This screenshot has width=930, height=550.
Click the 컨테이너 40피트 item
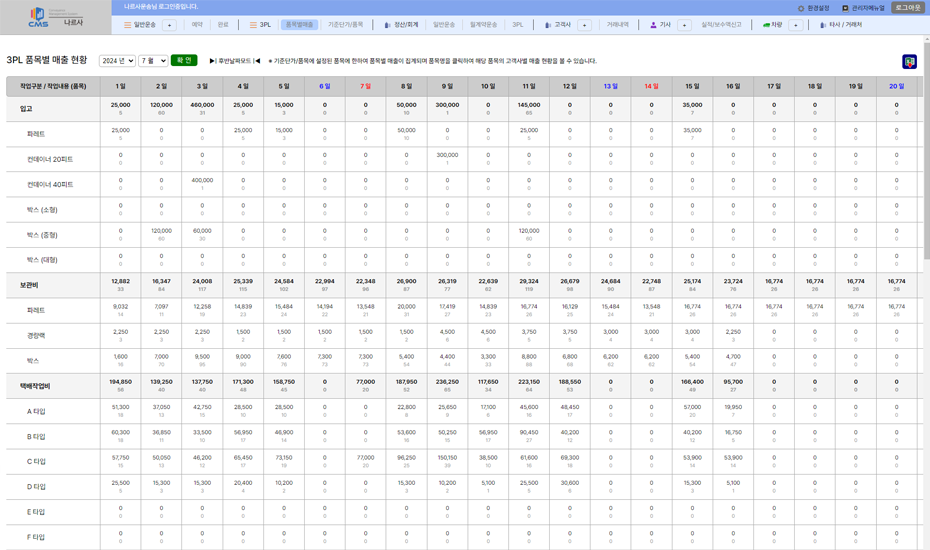(50, 185)
